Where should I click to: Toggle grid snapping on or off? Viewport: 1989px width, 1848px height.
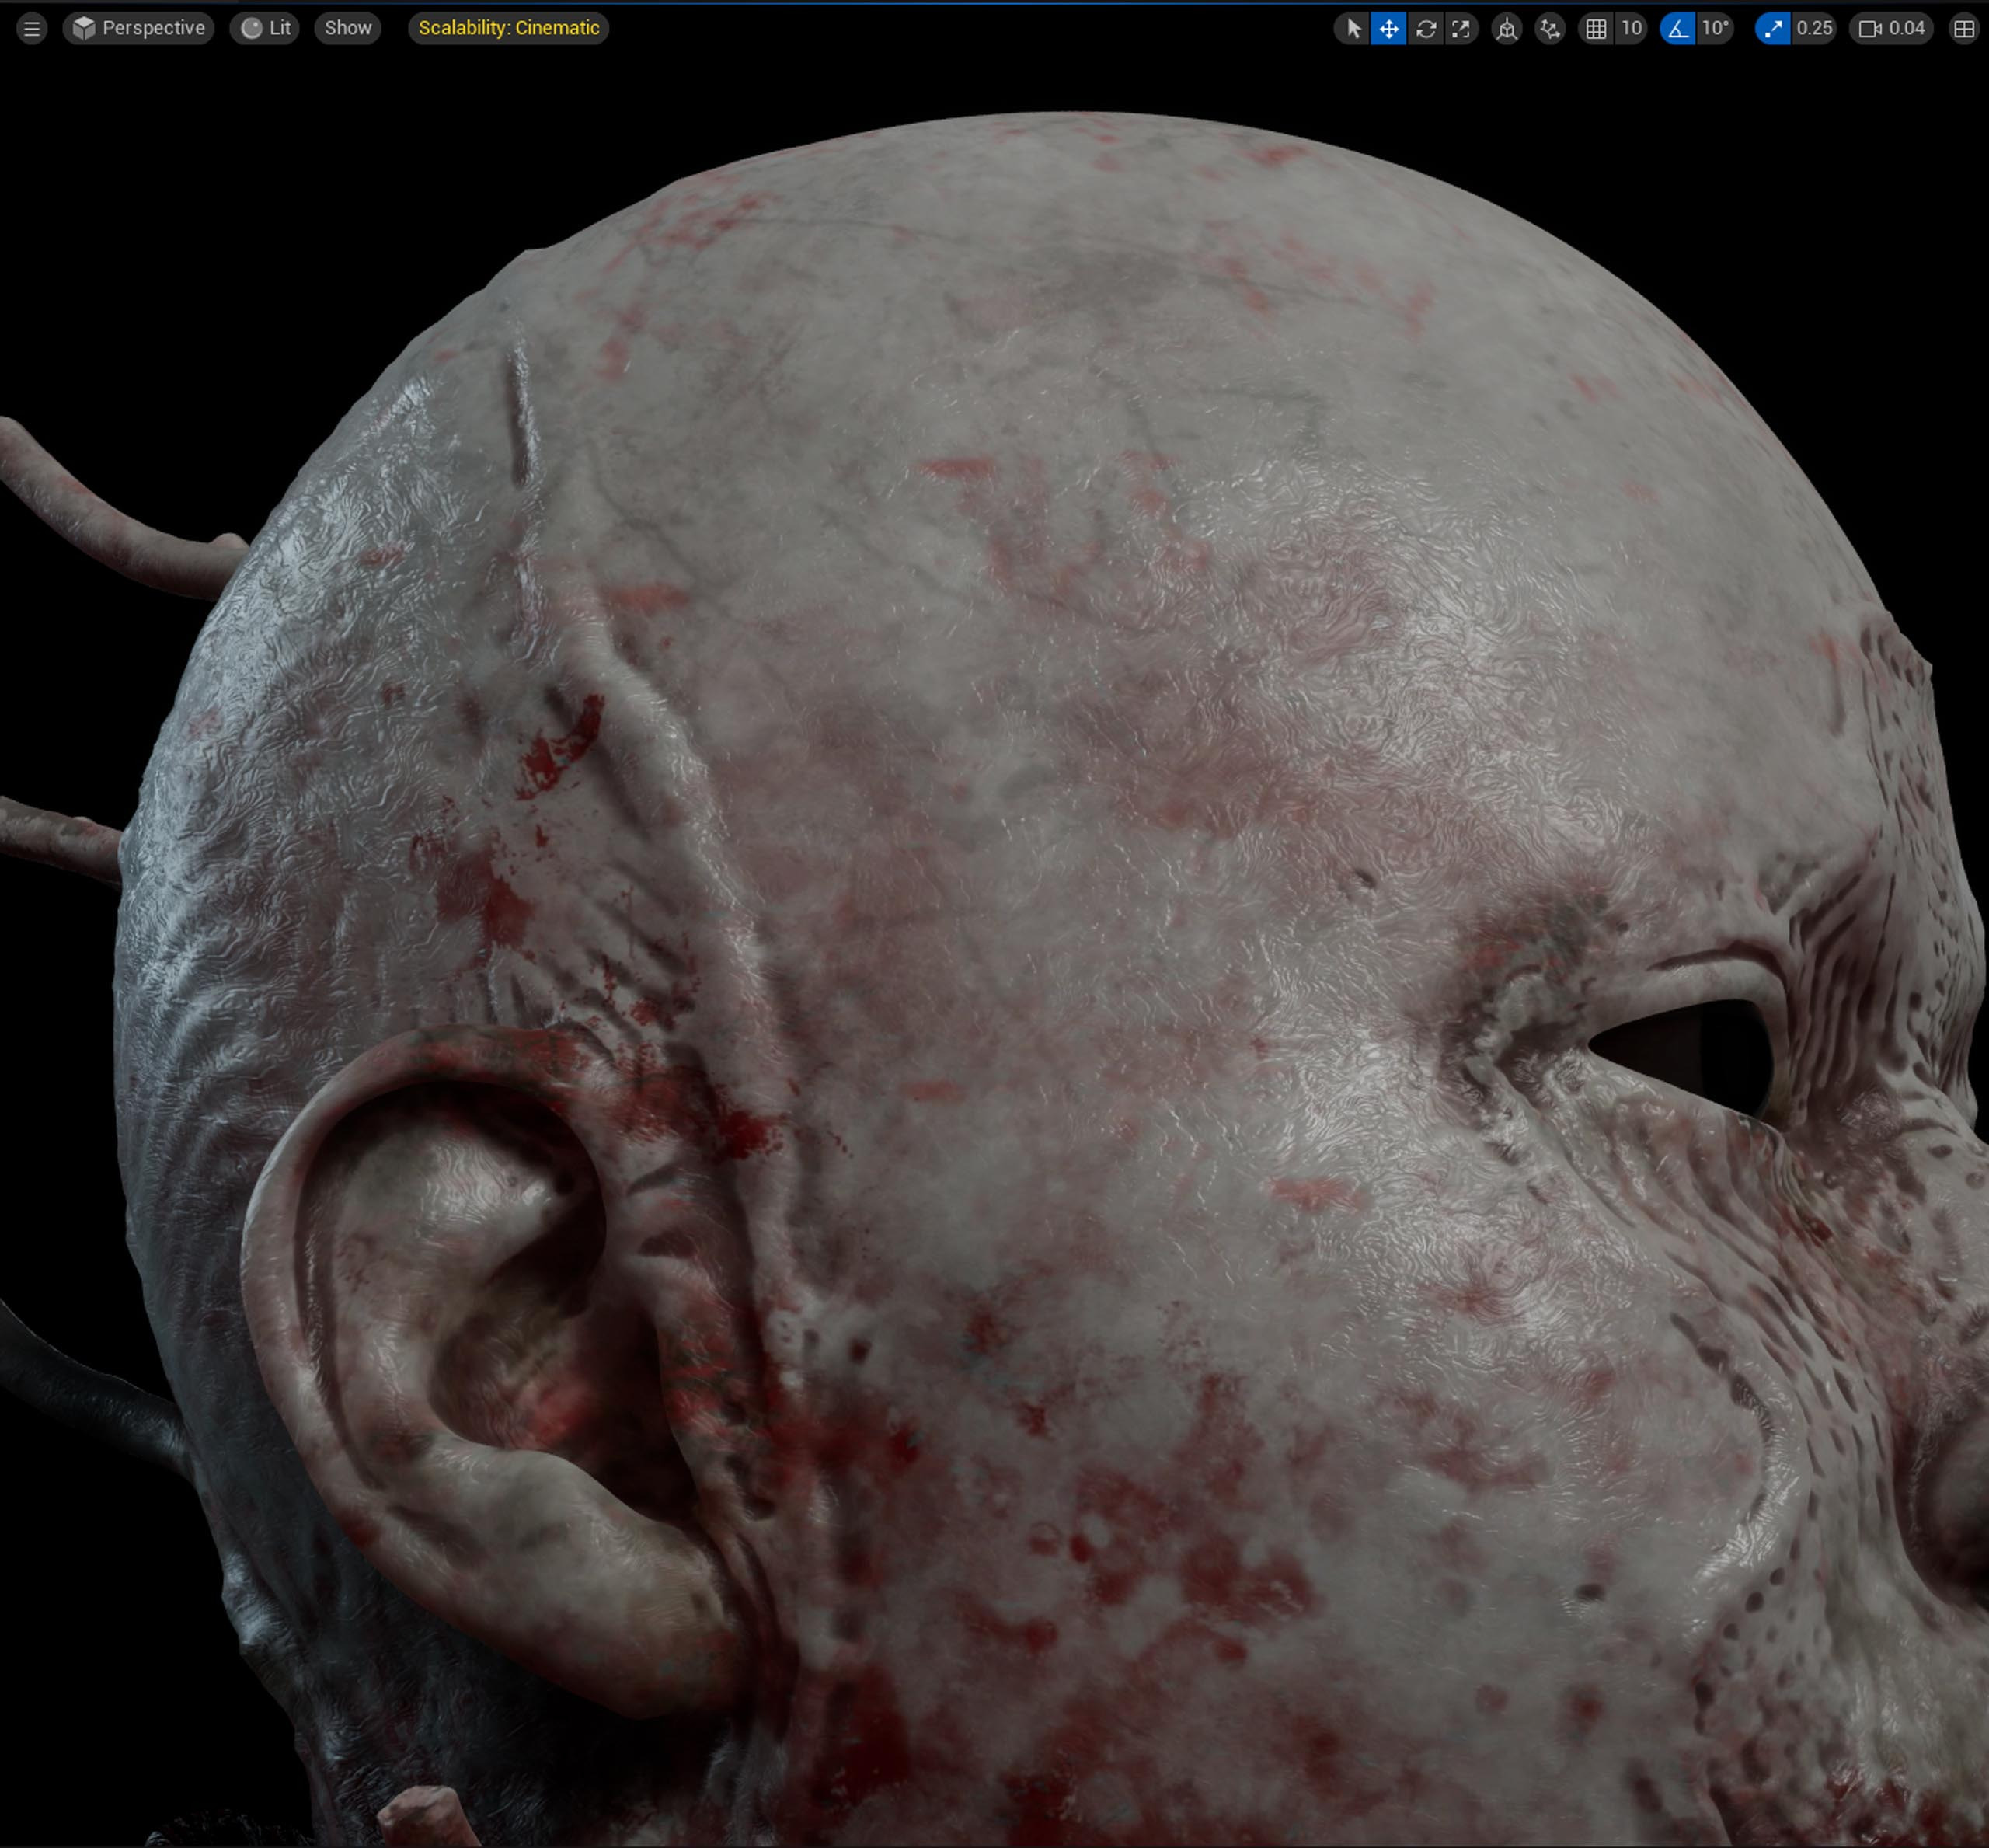1596,29
